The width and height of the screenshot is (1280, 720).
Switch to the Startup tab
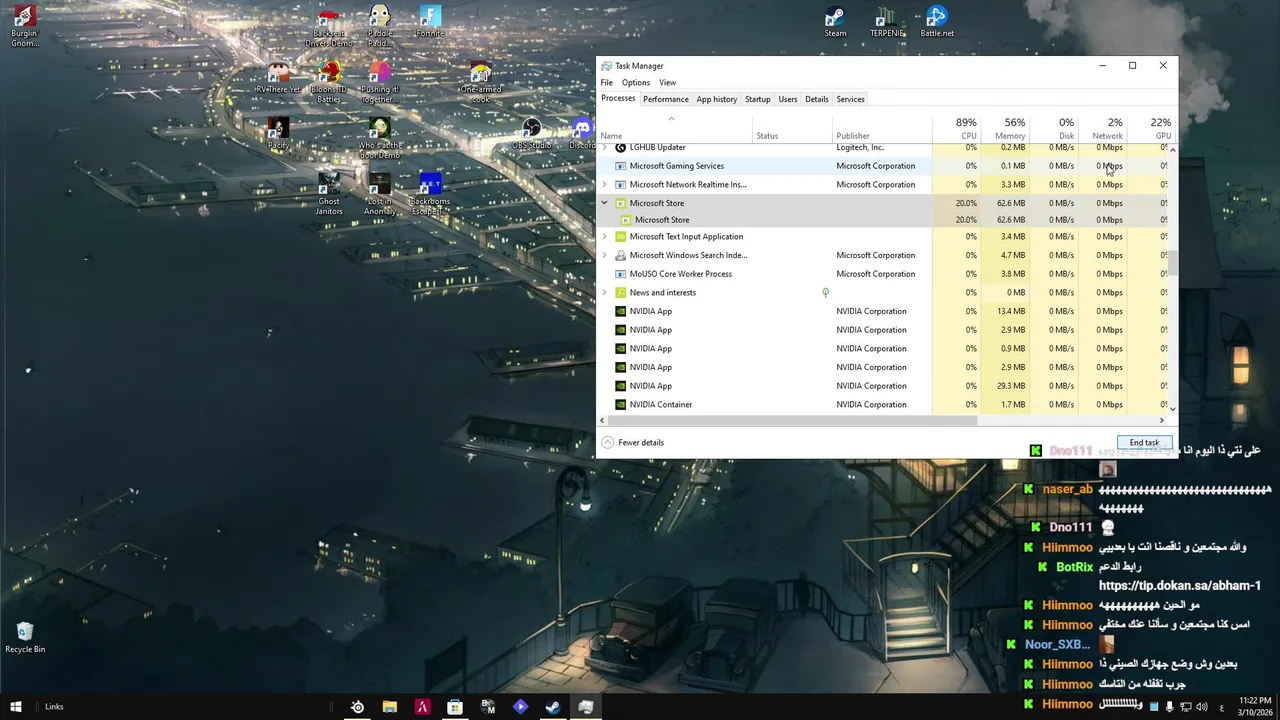[758, 99]
